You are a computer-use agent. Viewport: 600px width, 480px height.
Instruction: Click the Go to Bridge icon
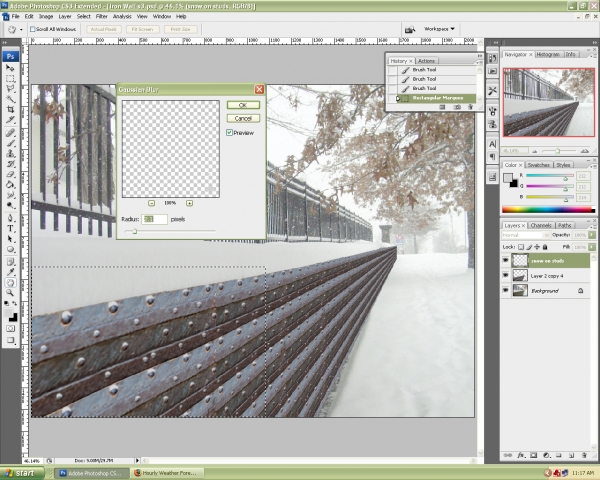click(410, 29)
